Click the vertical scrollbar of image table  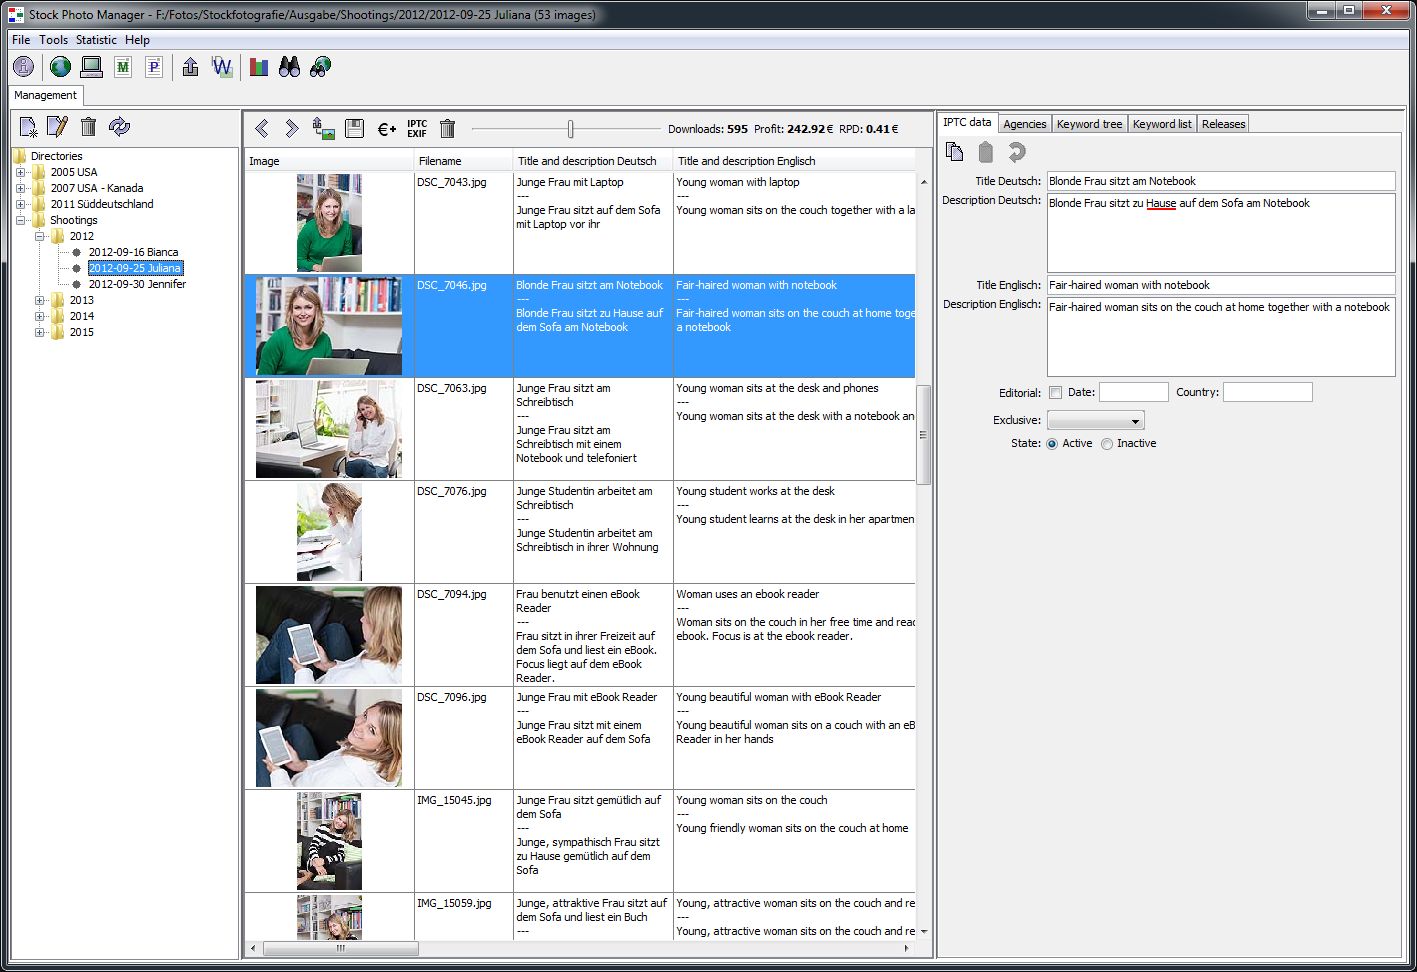(x=923, y=435)
